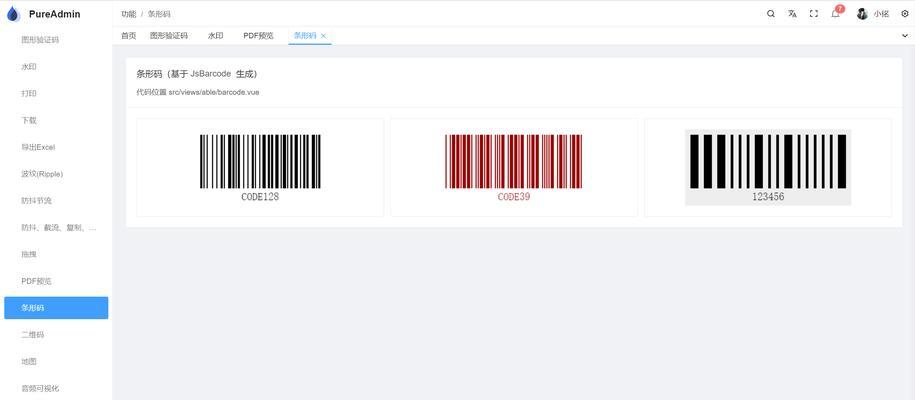Click the 功能 breadcrumb

point(128,14)
